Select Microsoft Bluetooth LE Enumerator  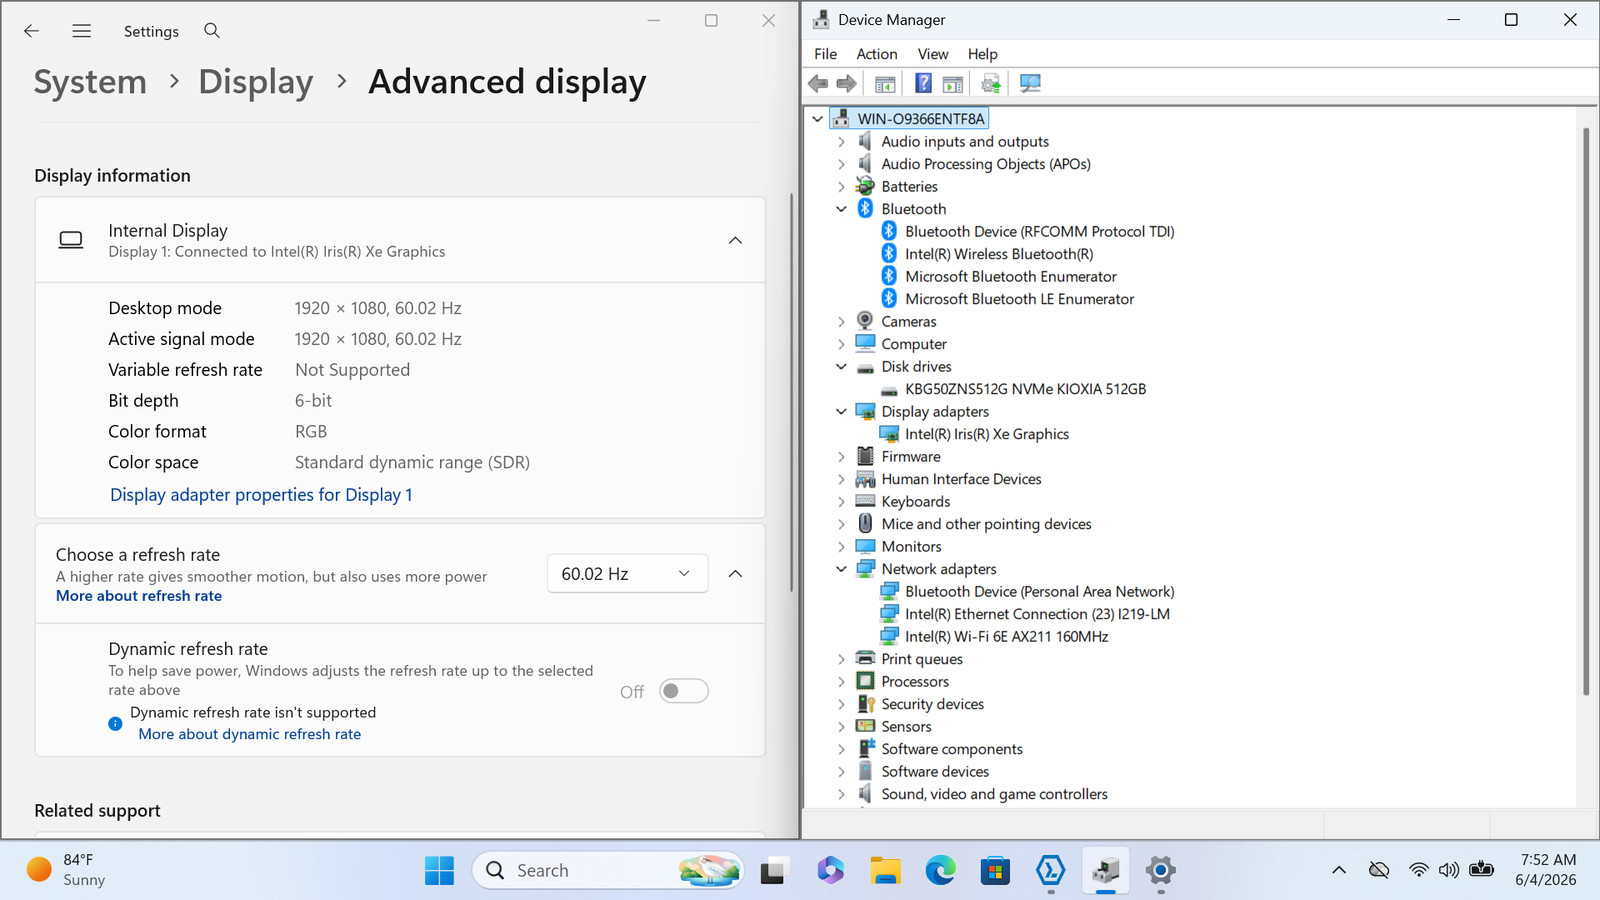click(1019, 299)
